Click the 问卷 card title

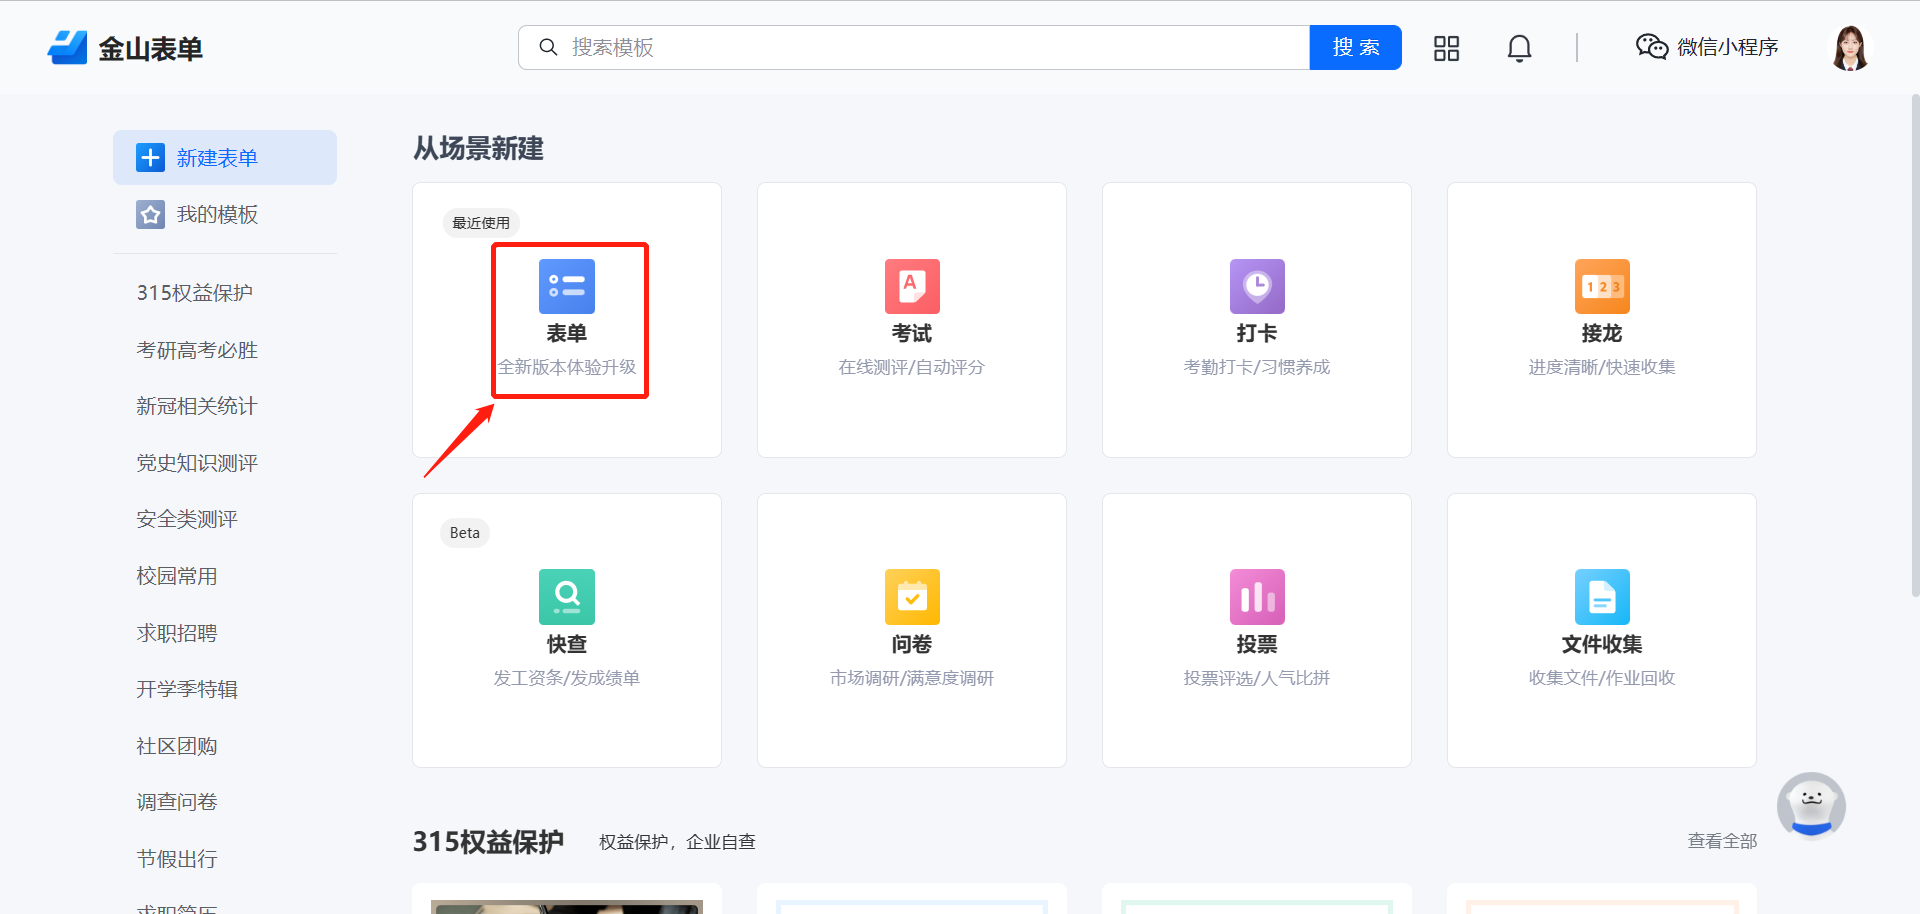[912, 644]
